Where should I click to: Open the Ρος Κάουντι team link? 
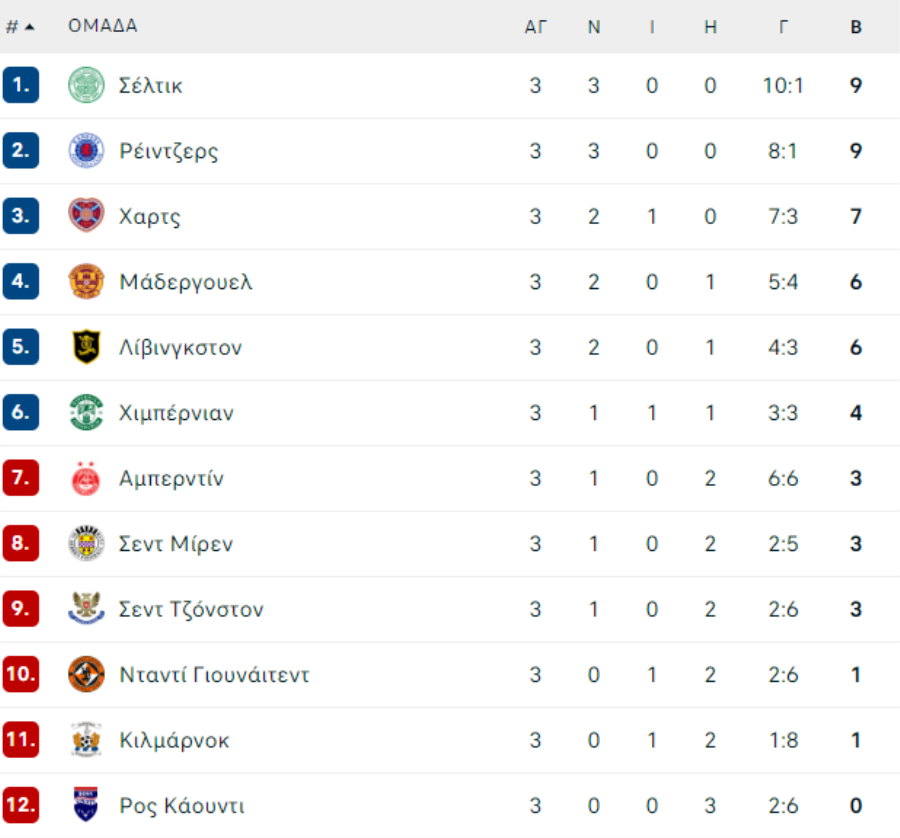181,806
